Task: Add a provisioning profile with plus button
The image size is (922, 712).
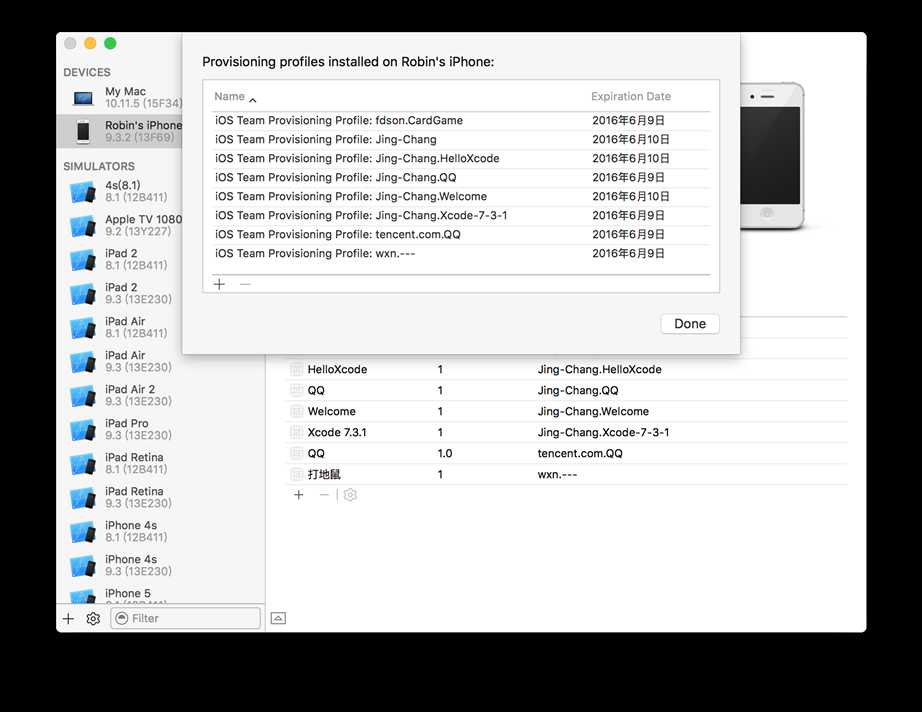Action: (x=220, y=284)
